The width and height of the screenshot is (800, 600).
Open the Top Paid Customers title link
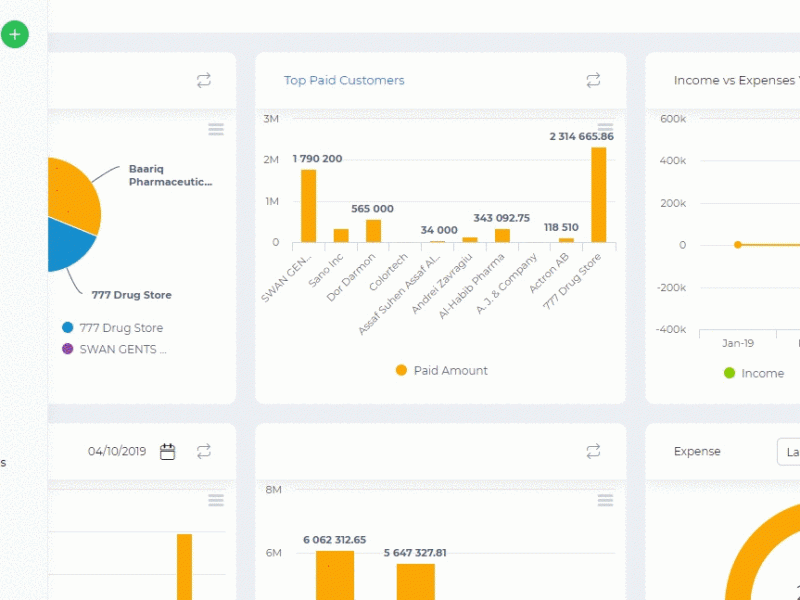[x=344, y=80]
